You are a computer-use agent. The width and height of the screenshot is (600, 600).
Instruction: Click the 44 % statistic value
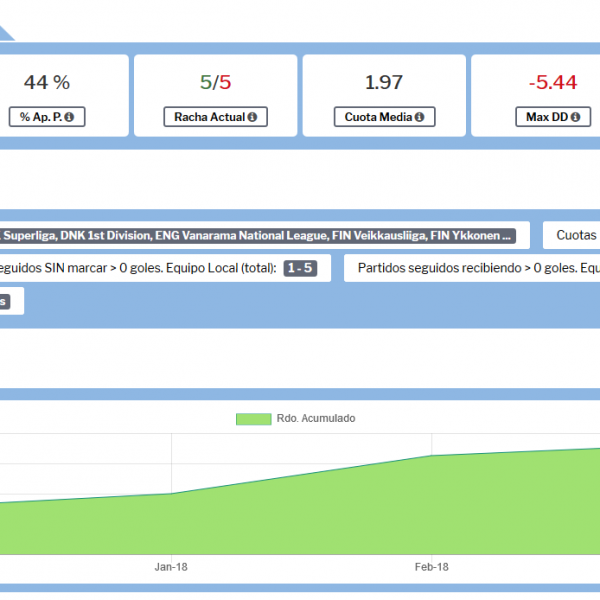(47, 82)
